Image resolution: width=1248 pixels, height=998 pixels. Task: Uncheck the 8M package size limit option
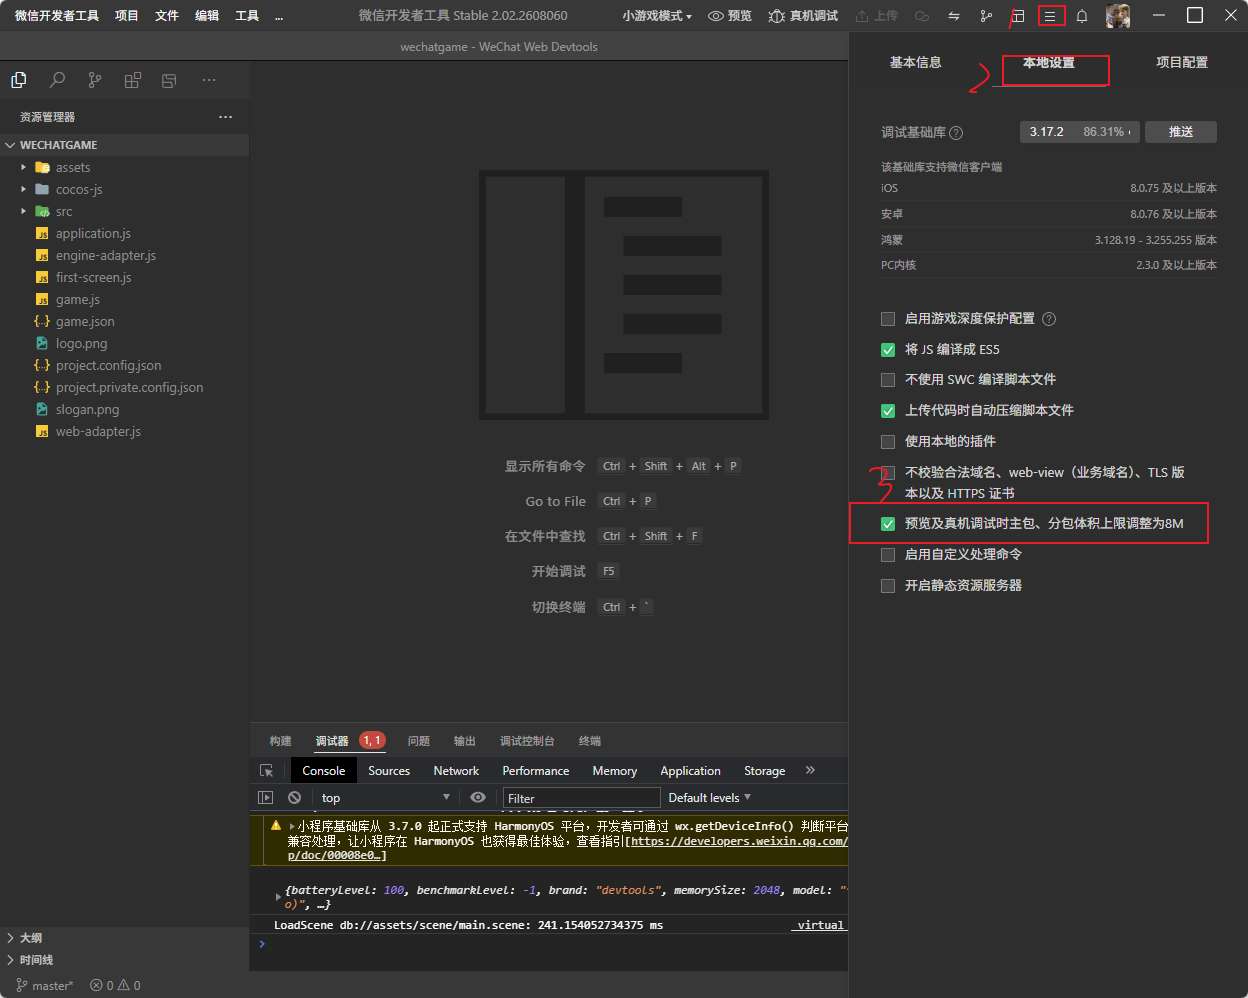pyautogui.click(x=888, y=524)
